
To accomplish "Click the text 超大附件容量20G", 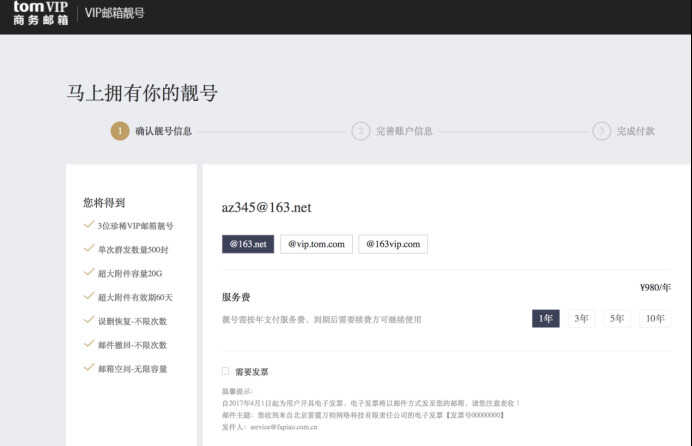I will (130, 274).
